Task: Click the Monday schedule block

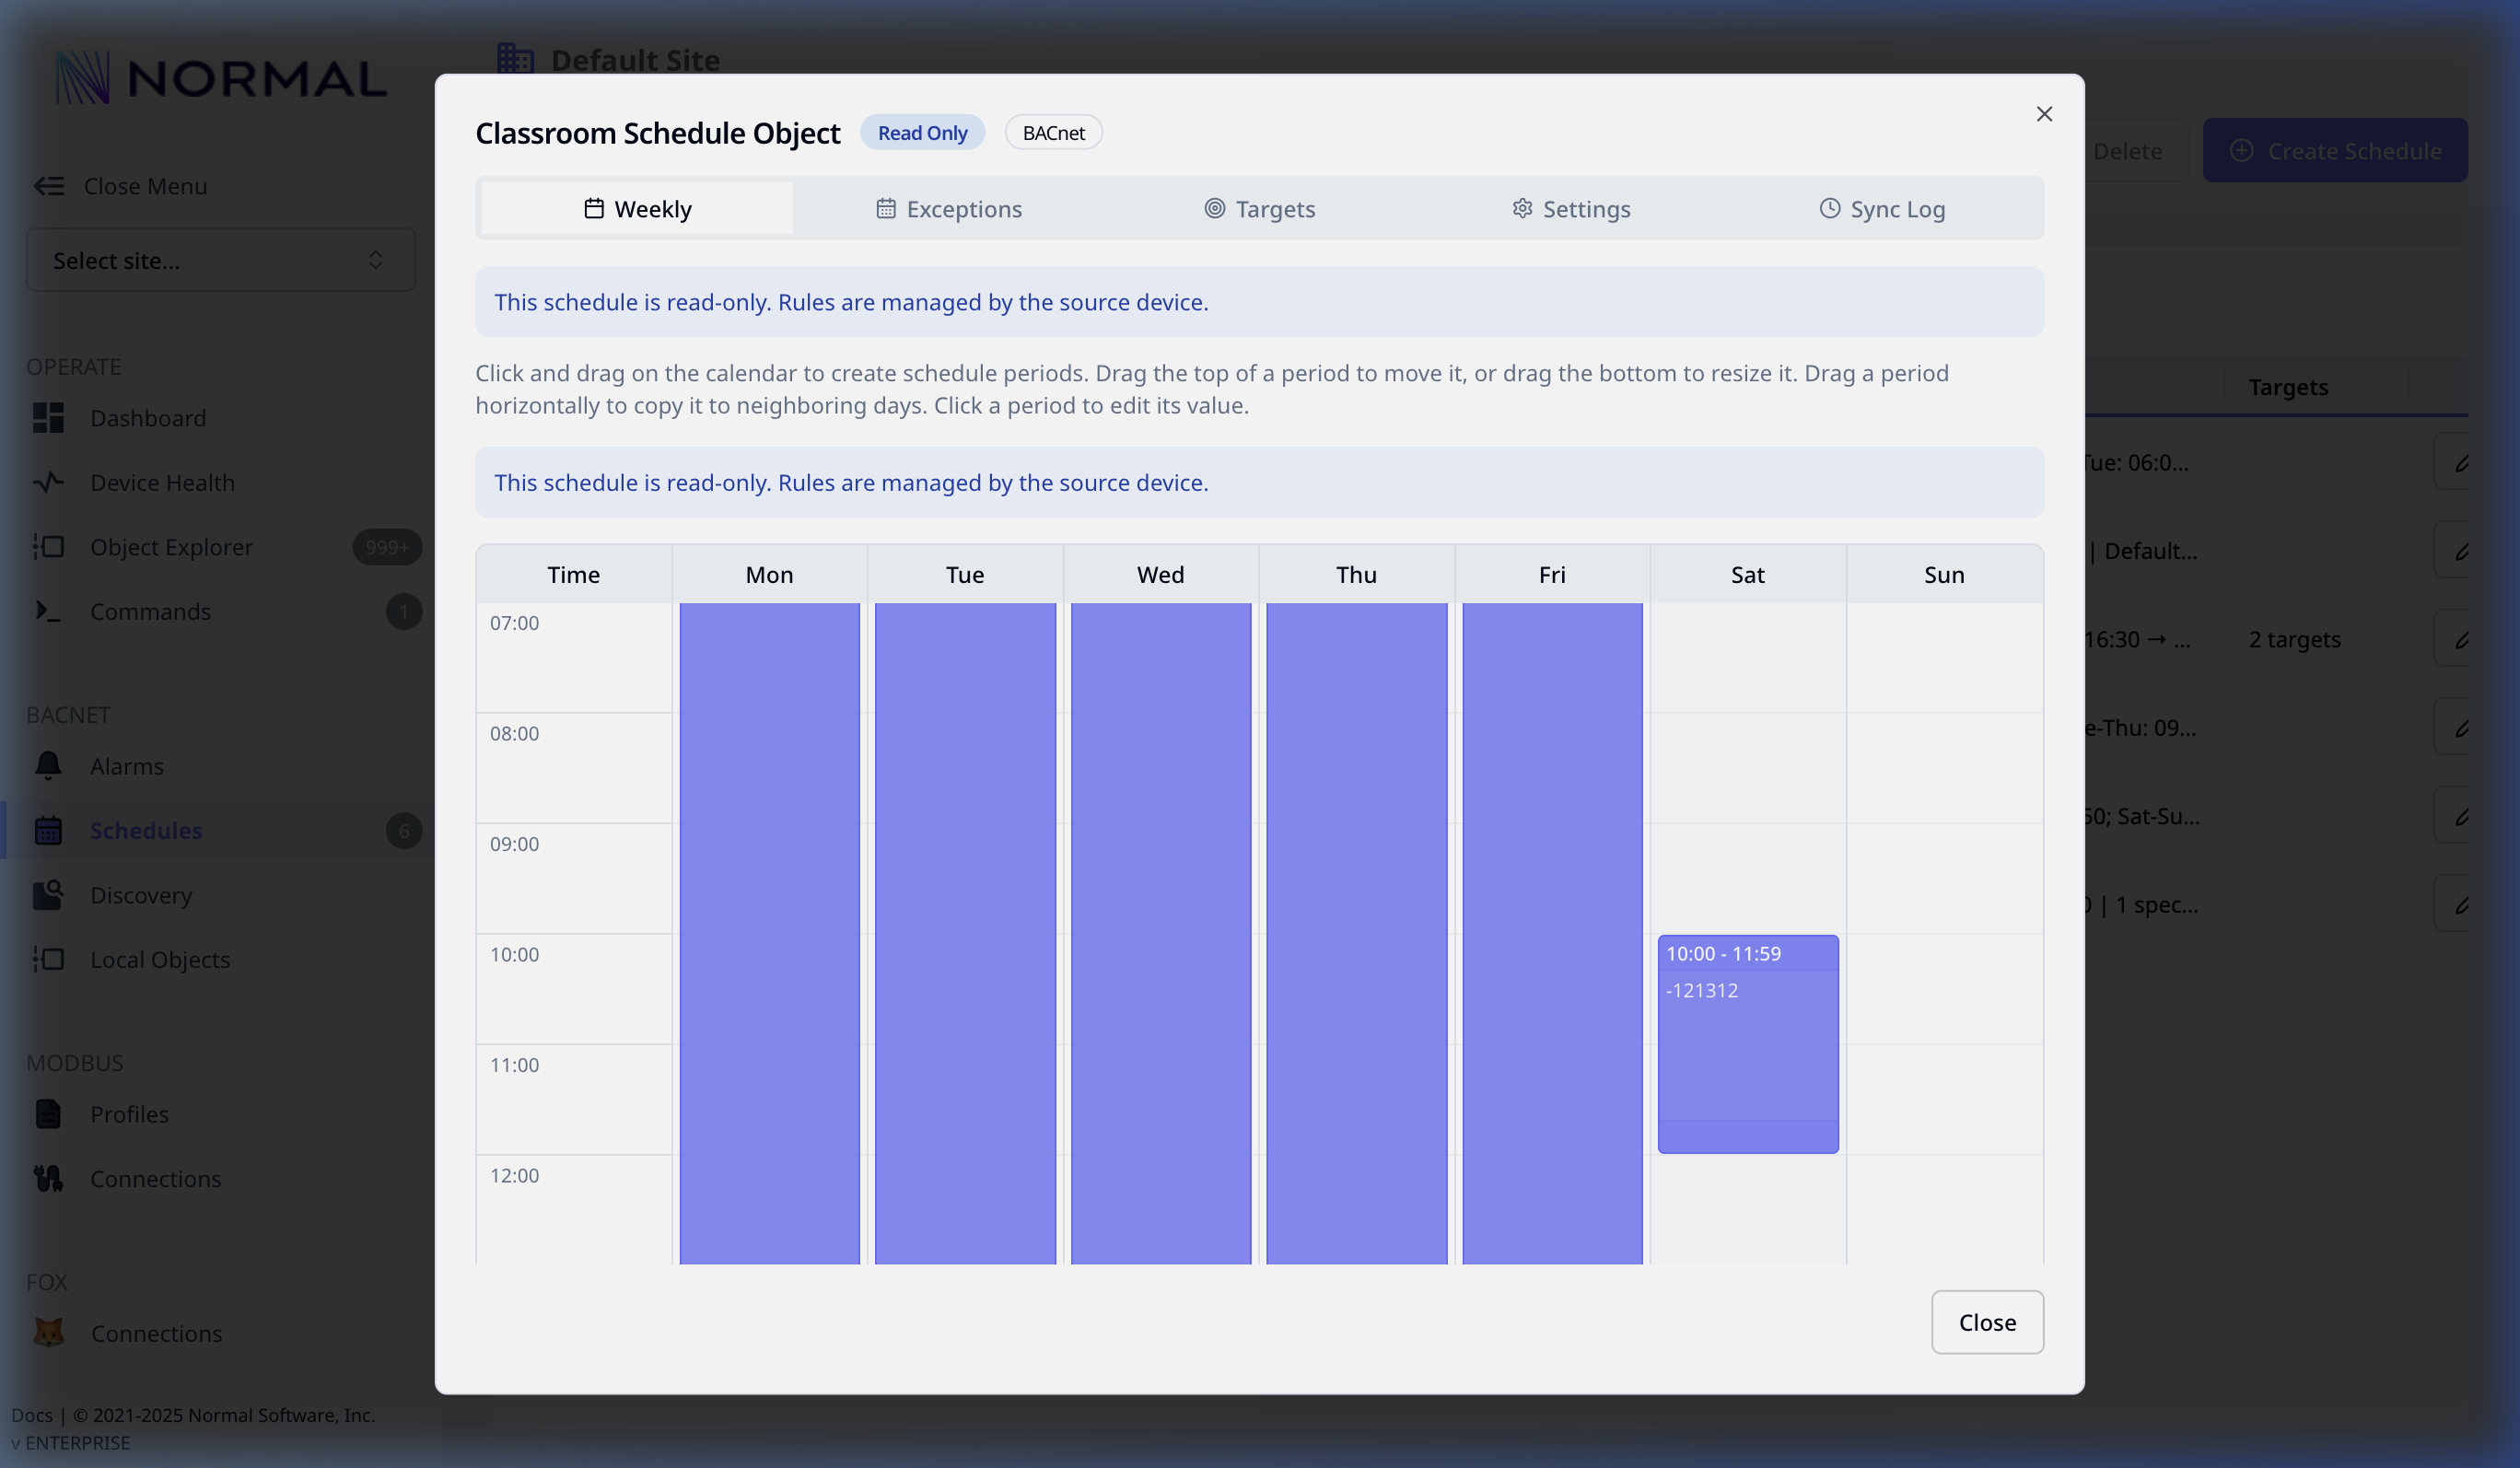Action: [769, 930]
